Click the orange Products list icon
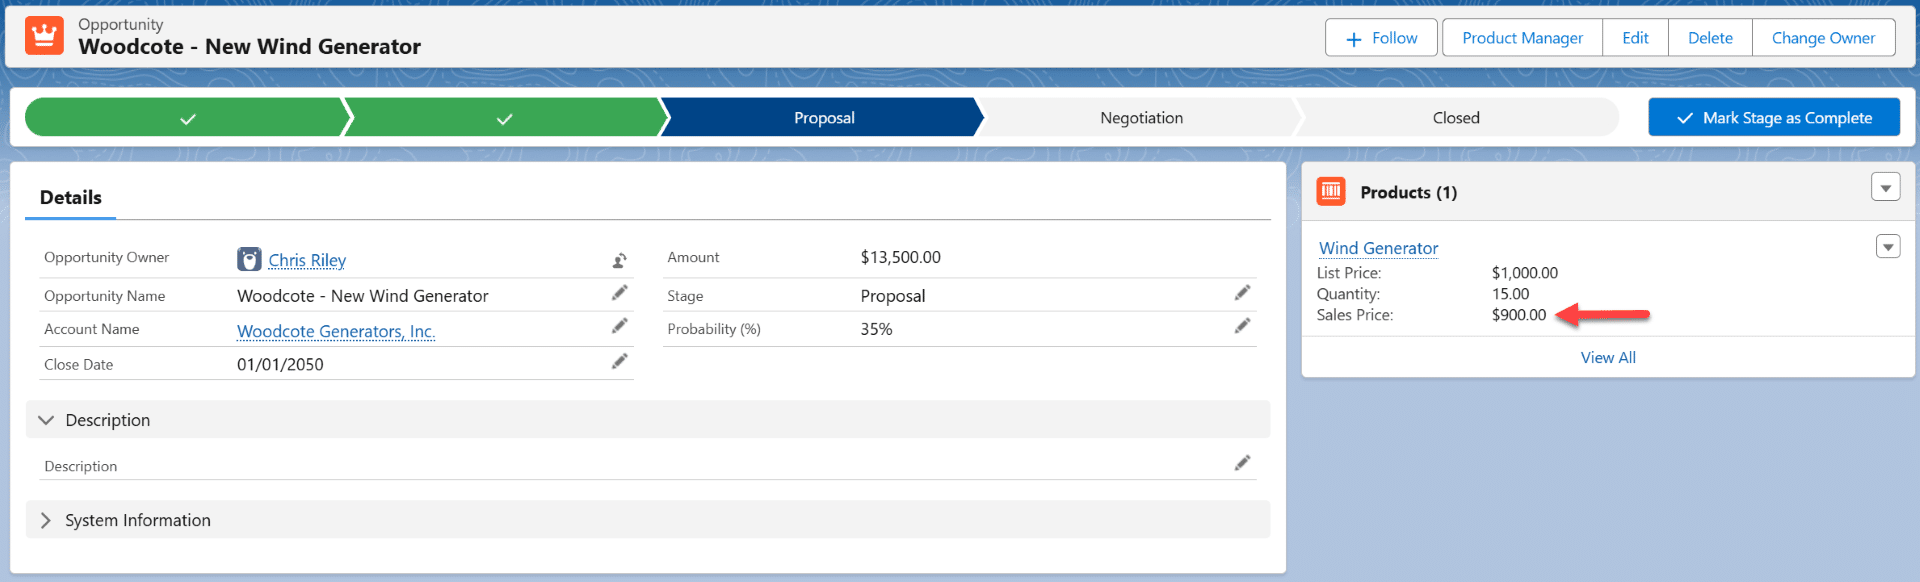This screenshot has height=582, width=1920. tap(1331, 191)
